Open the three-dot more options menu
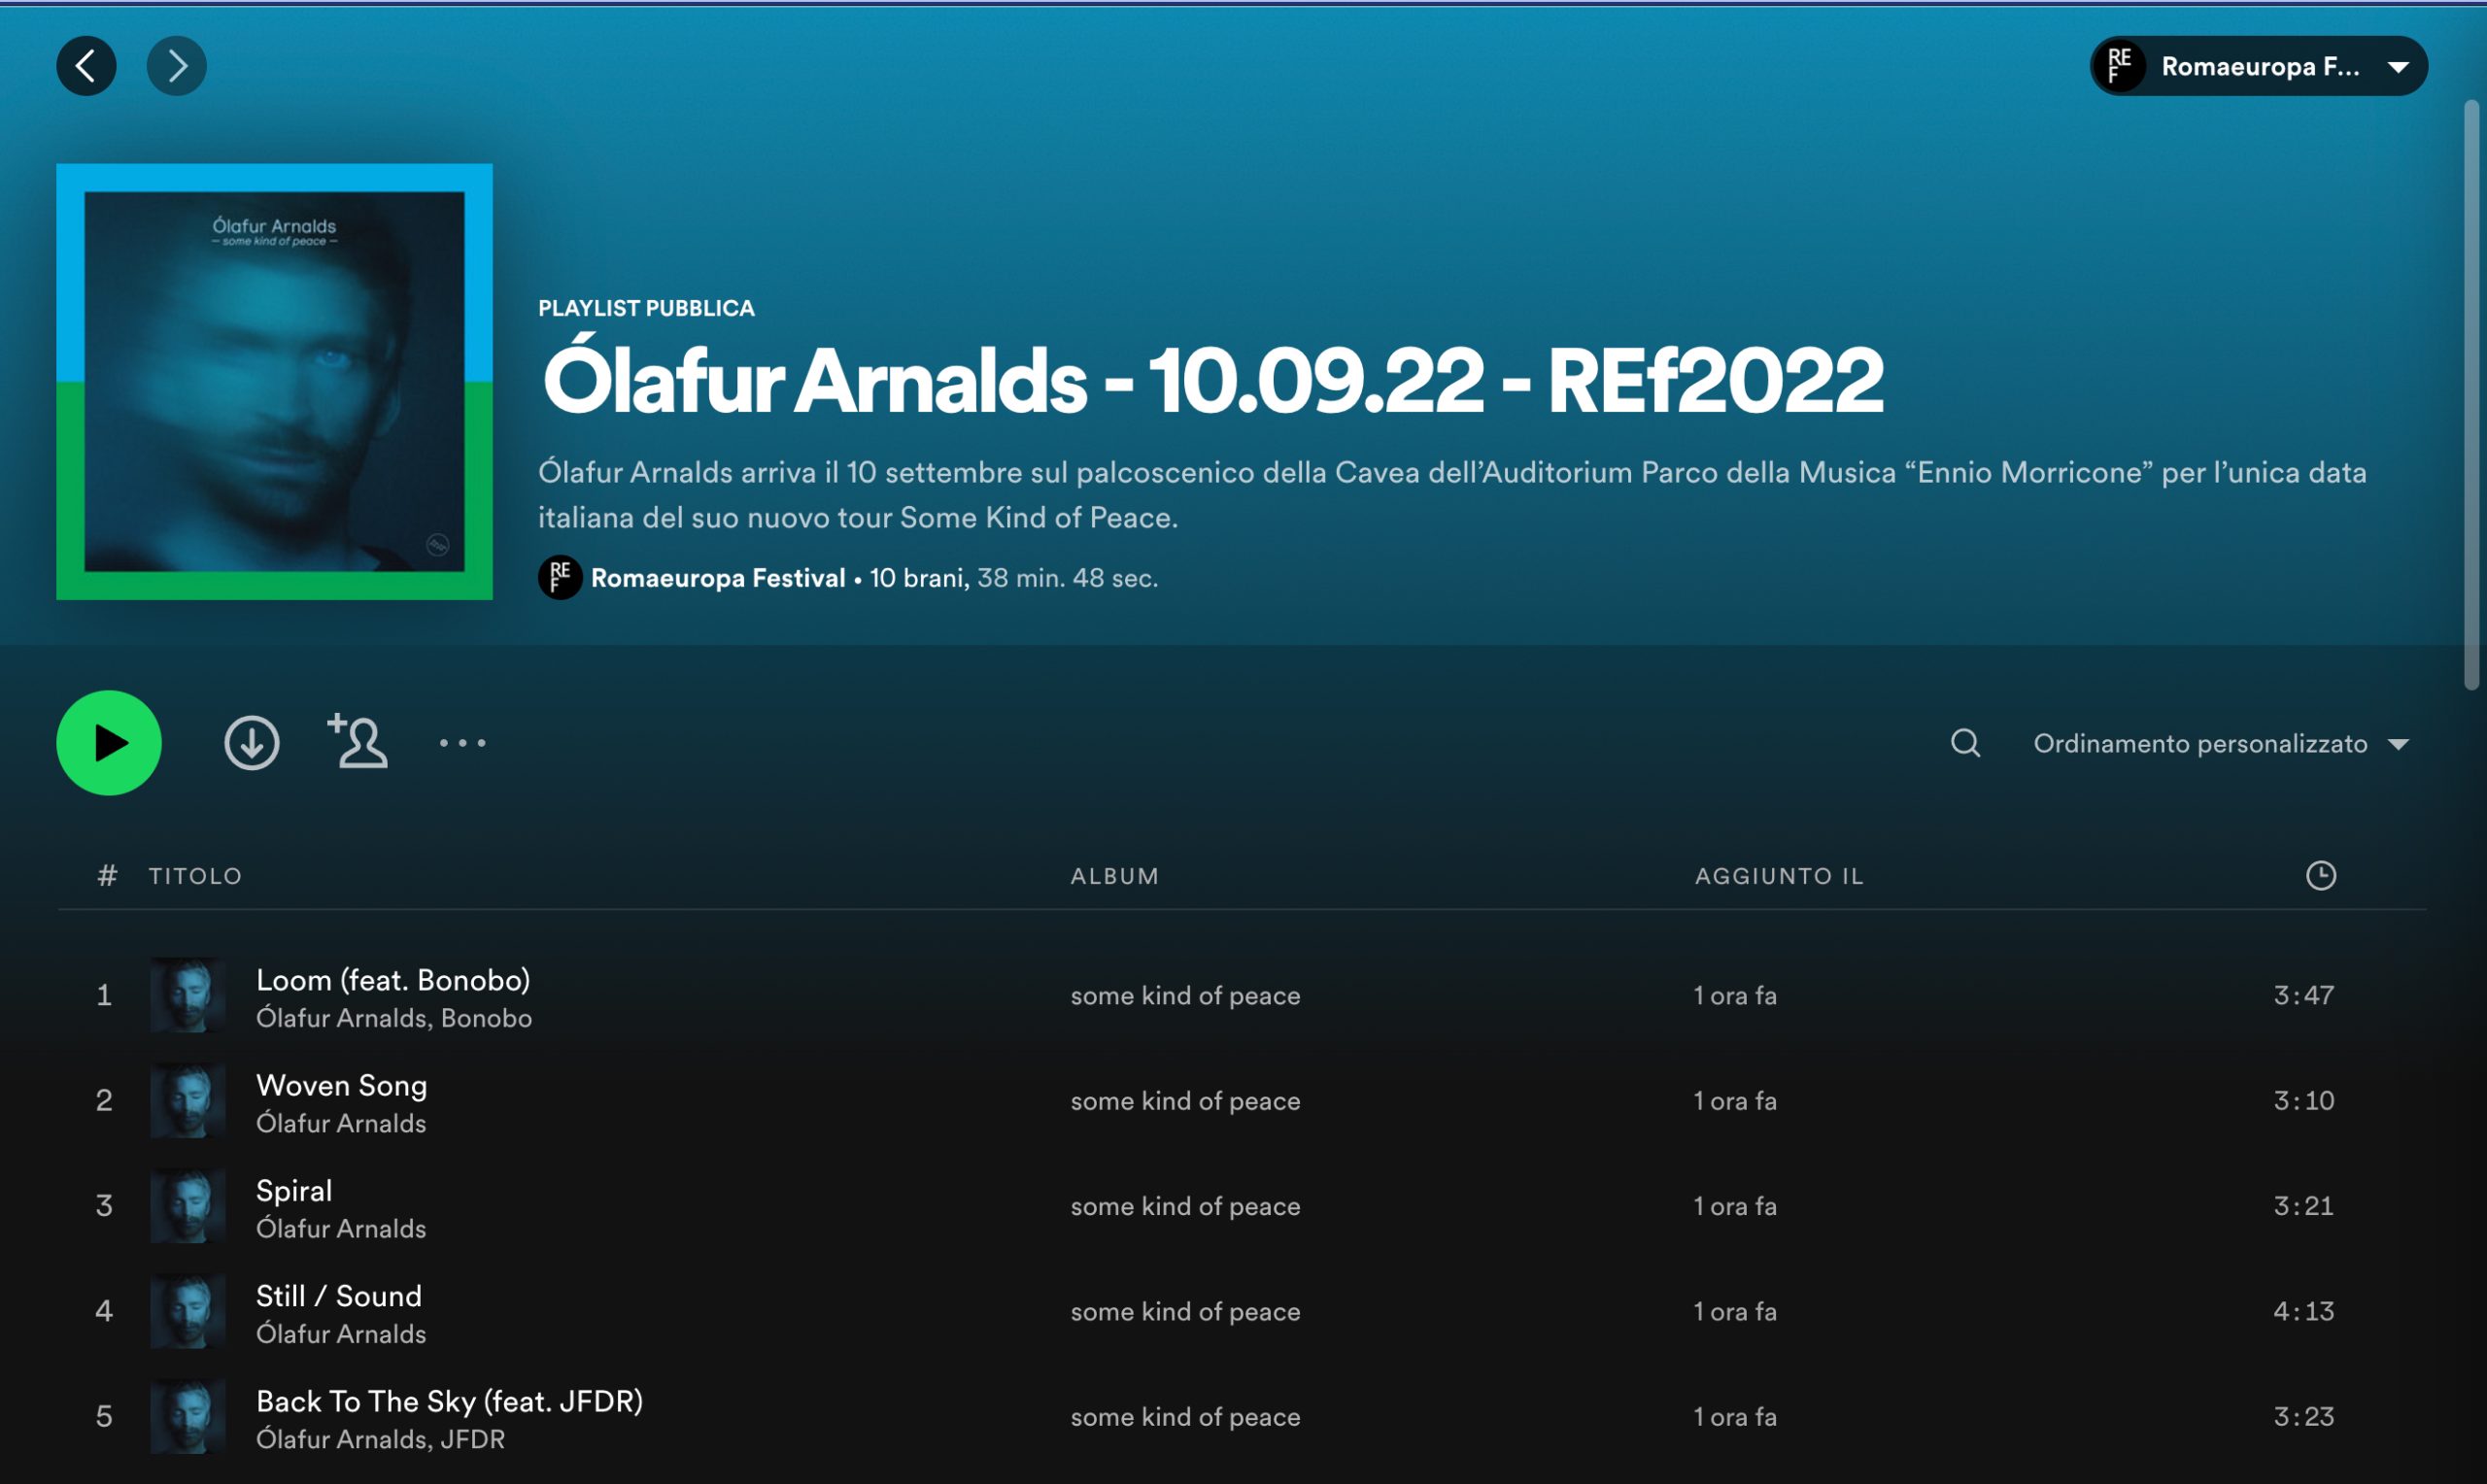 point(462,743)
